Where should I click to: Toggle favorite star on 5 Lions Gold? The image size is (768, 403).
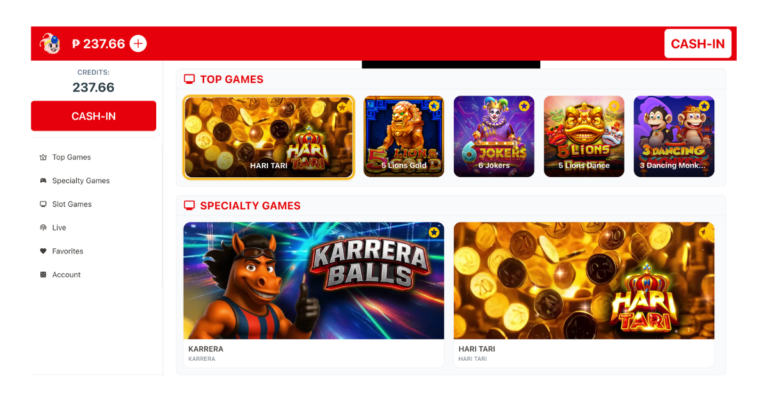coord(433,106)
